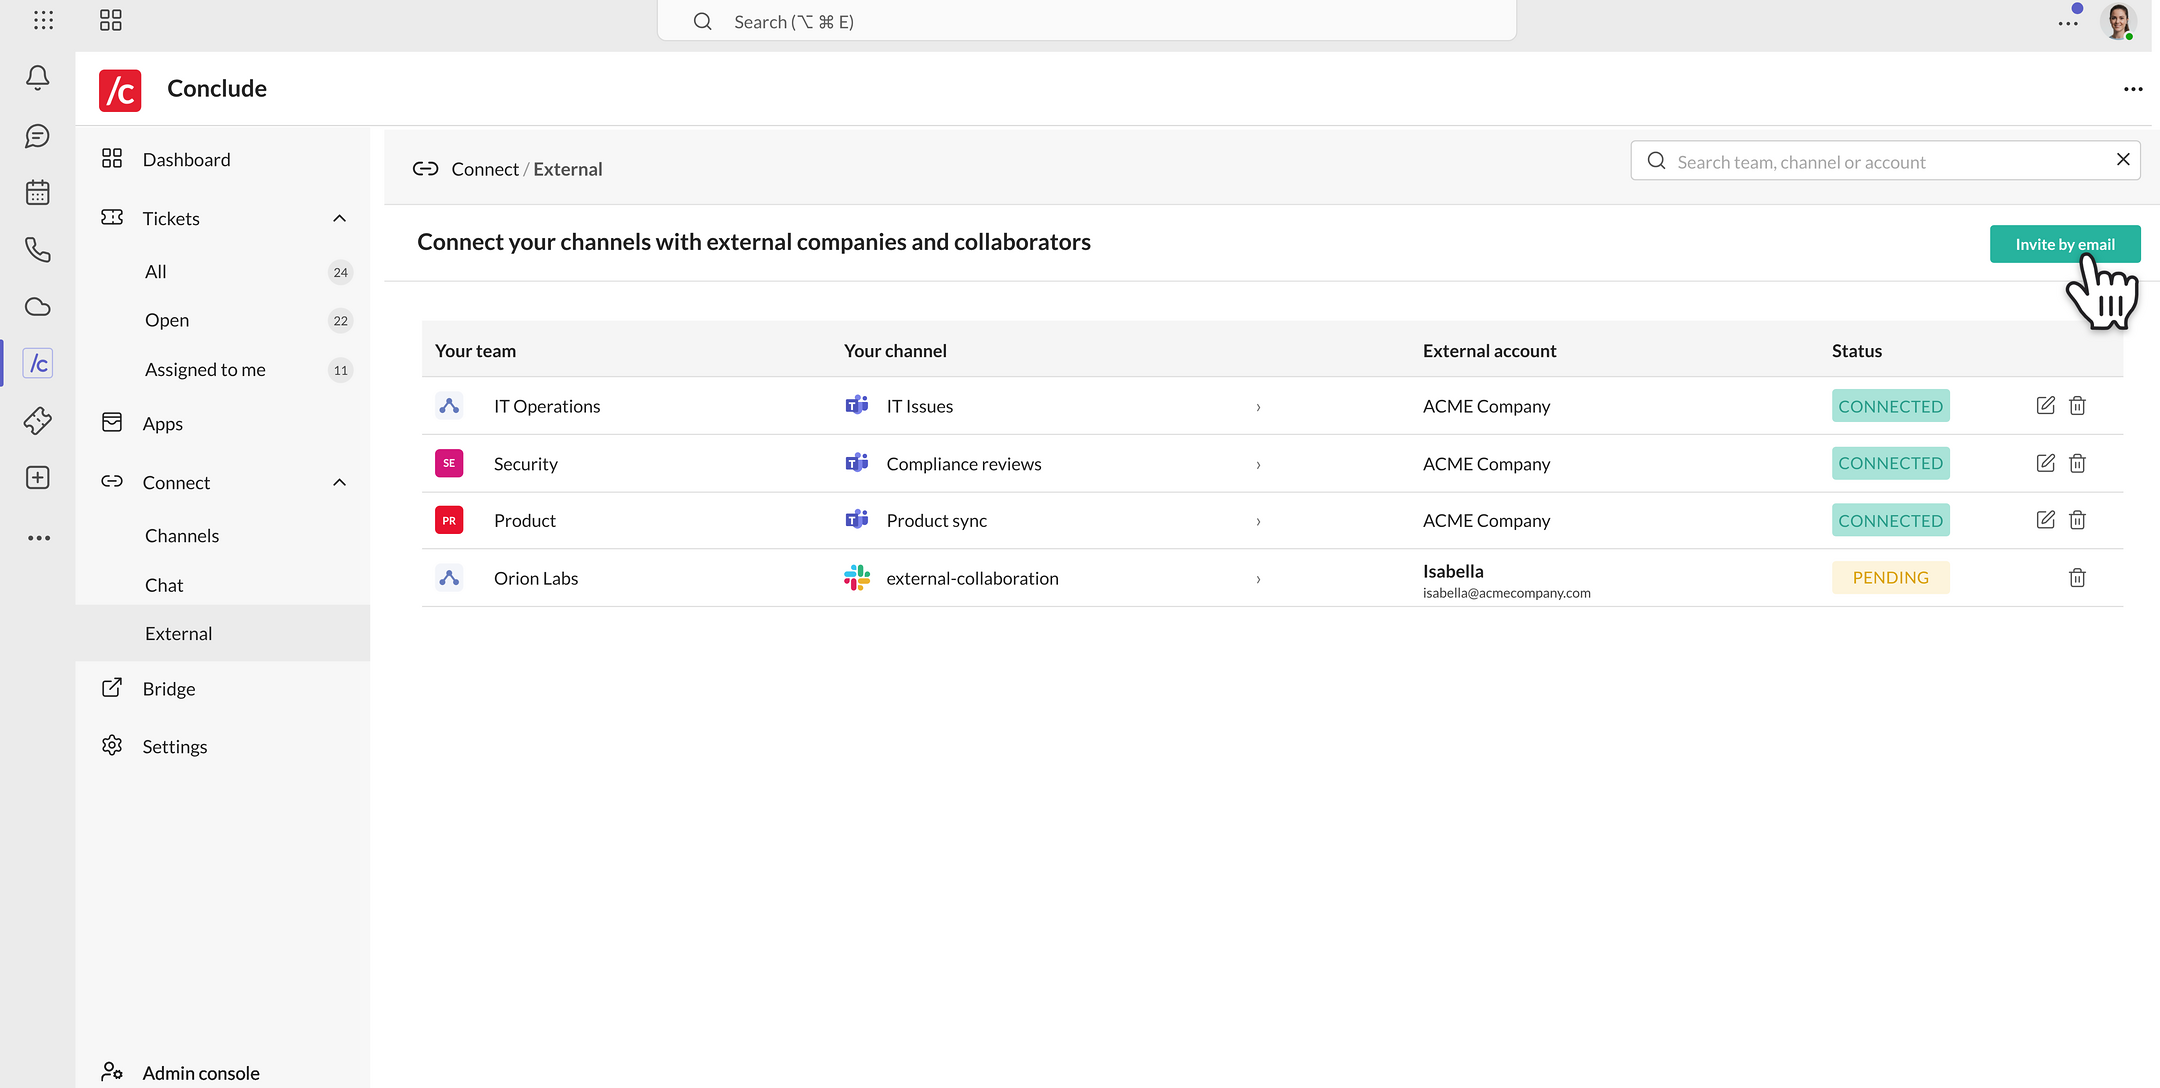Open the top bar ellipsis settings menu
2160x1088 pixels.
point(2068,23)
